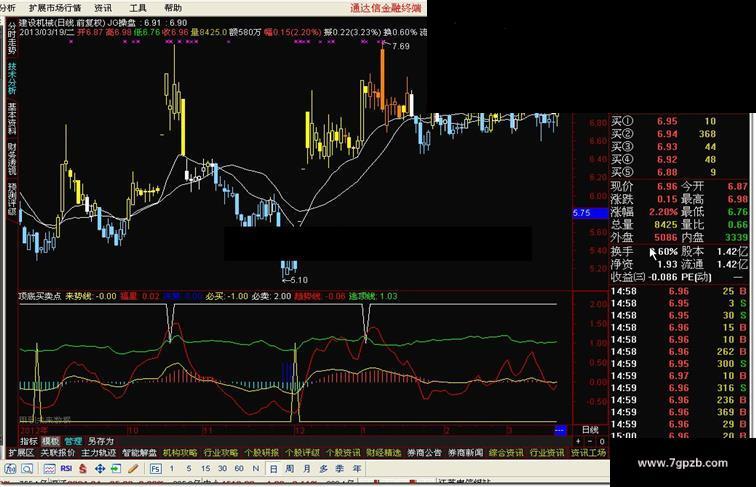Viewport: 756px width, 487px height.
Task: Open the 行业攻略 bottom tab
Action: [221, 453]
